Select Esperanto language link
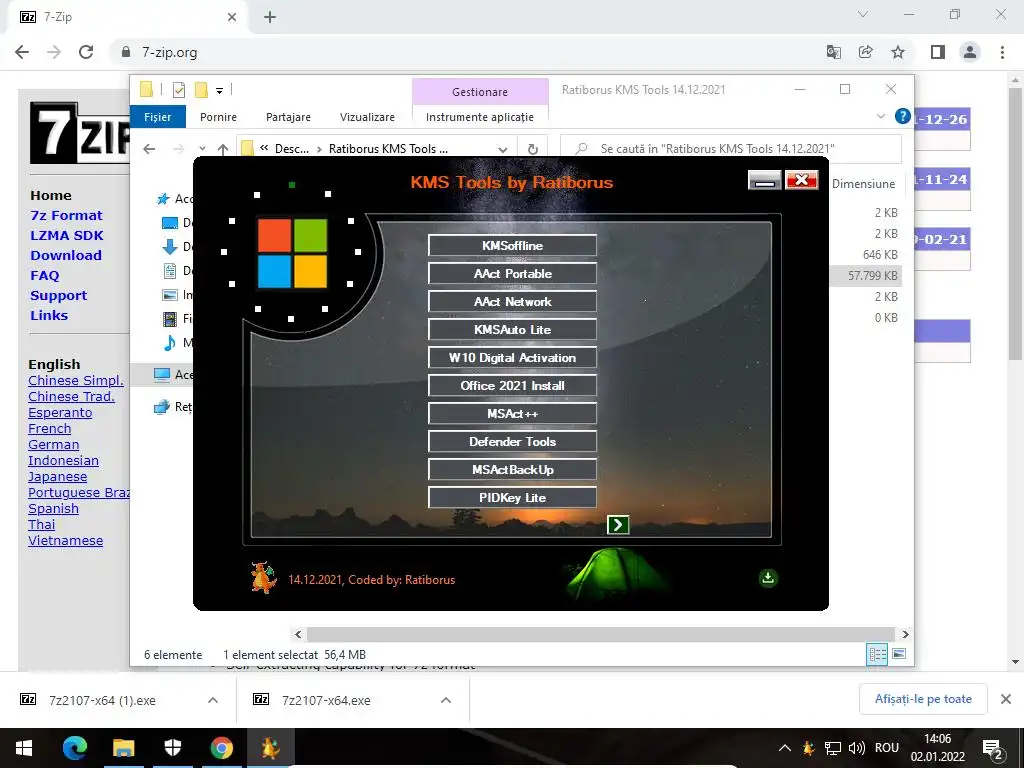The height and width of the screenshot is (768, 1024). coord(60,413)
